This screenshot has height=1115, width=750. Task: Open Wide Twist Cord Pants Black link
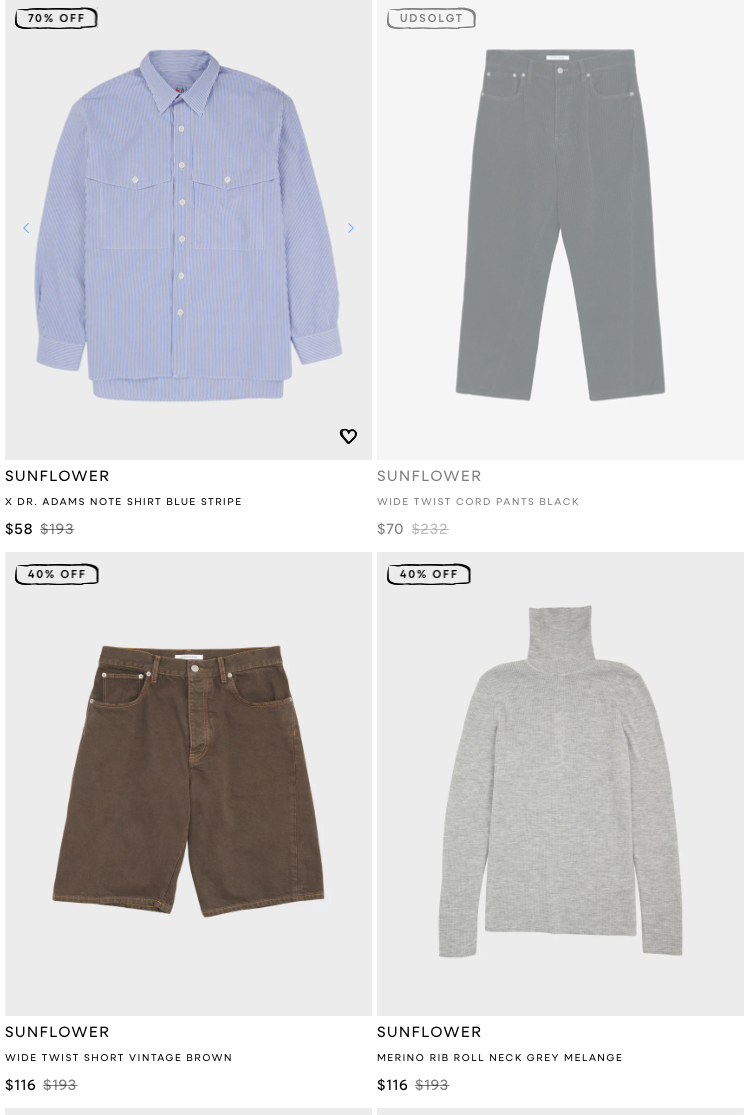click(x=478, y=501)
